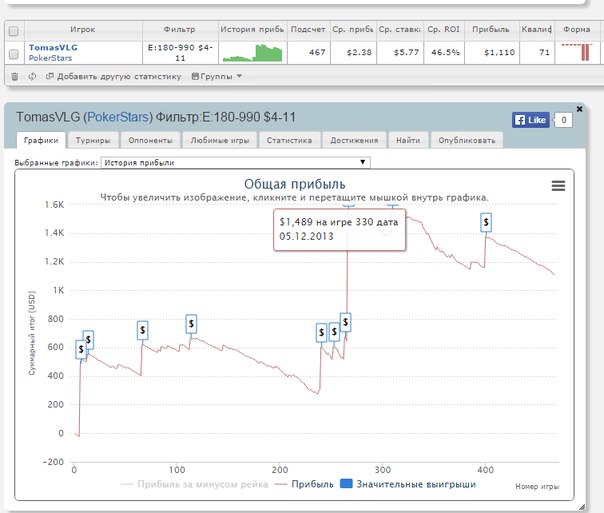
Task: Open the profit history sparkline thumbnail
Action: point(252,53)
